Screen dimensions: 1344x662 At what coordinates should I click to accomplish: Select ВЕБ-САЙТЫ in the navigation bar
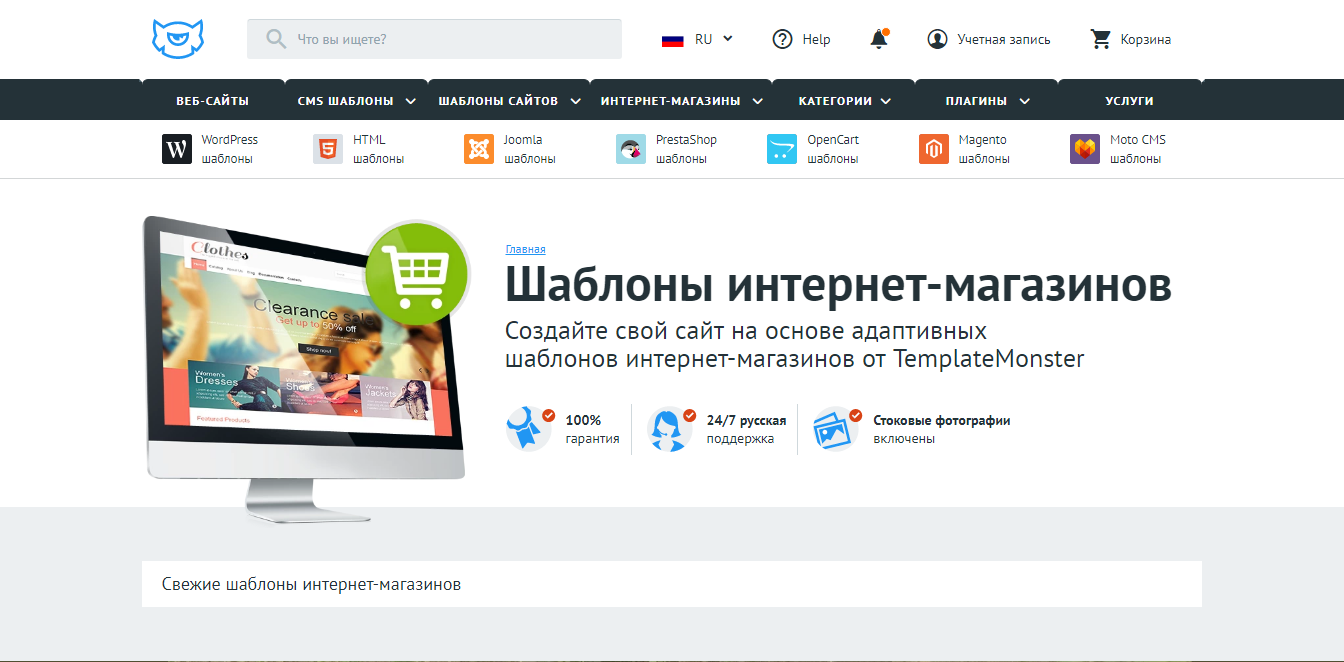212,100
